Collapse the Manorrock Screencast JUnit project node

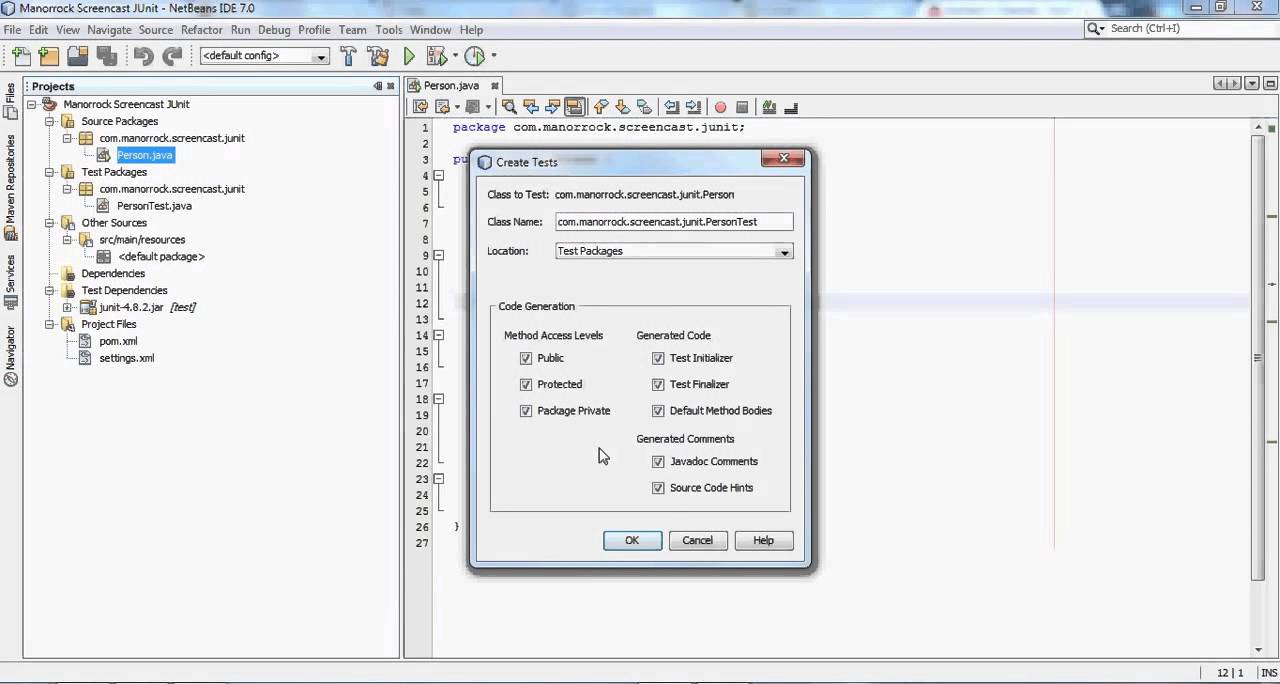tap(31, 104)
